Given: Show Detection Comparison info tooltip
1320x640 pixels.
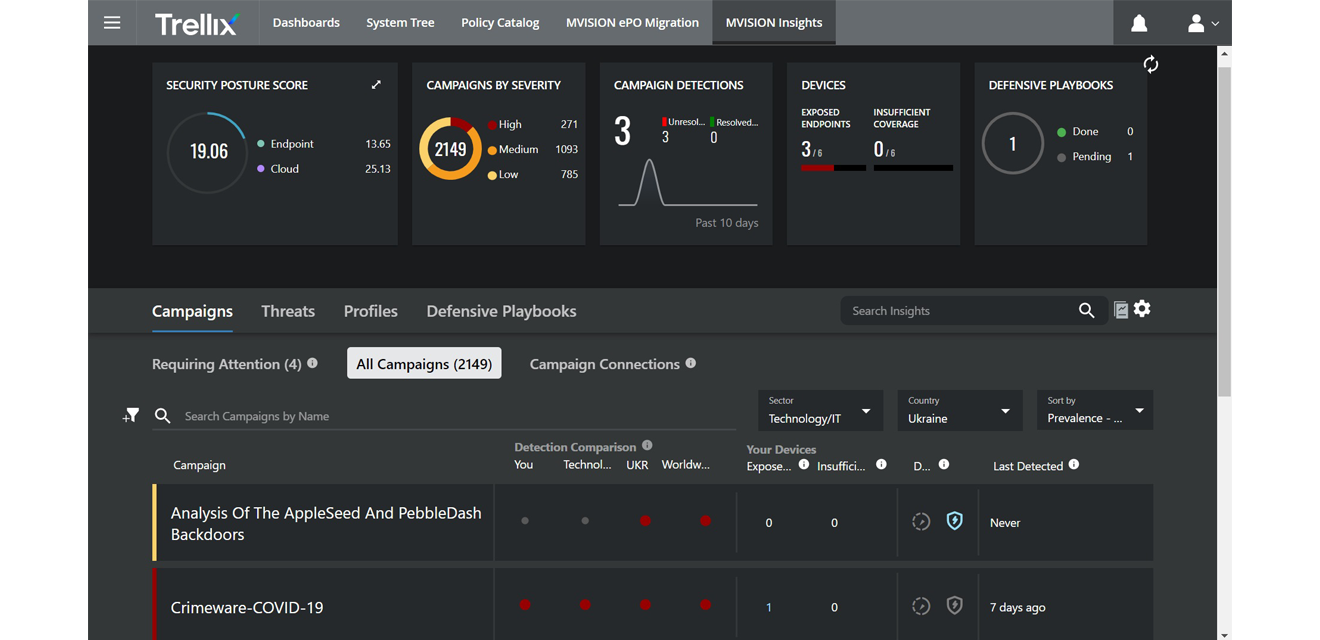Looking at the screenshot, I should tap(647, 446).
